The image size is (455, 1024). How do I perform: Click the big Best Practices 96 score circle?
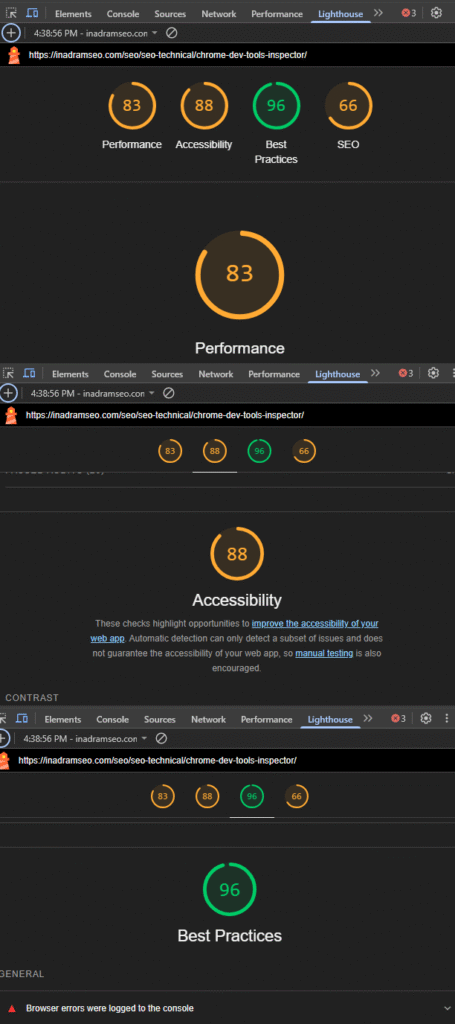[230, 889]
